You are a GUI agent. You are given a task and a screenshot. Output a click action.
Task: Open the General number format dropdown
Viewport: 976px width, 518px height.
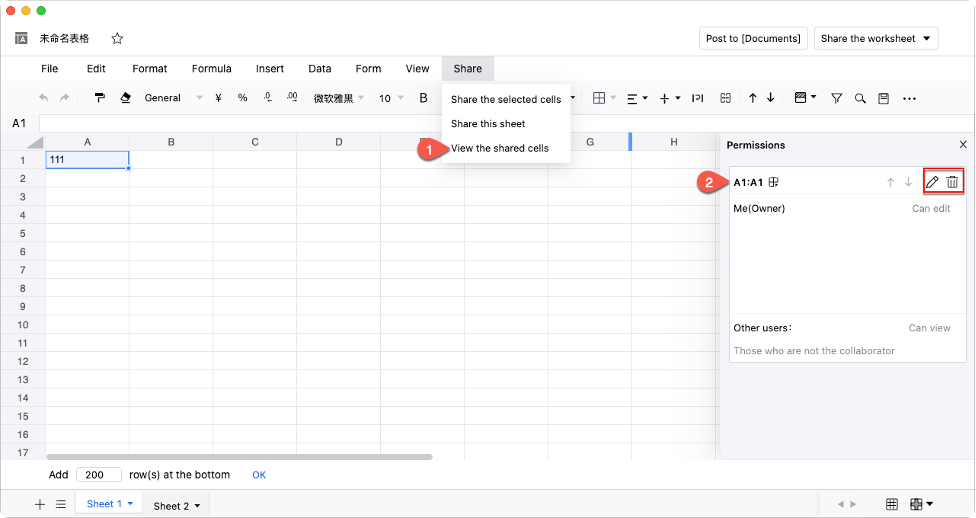coord(173,98)
